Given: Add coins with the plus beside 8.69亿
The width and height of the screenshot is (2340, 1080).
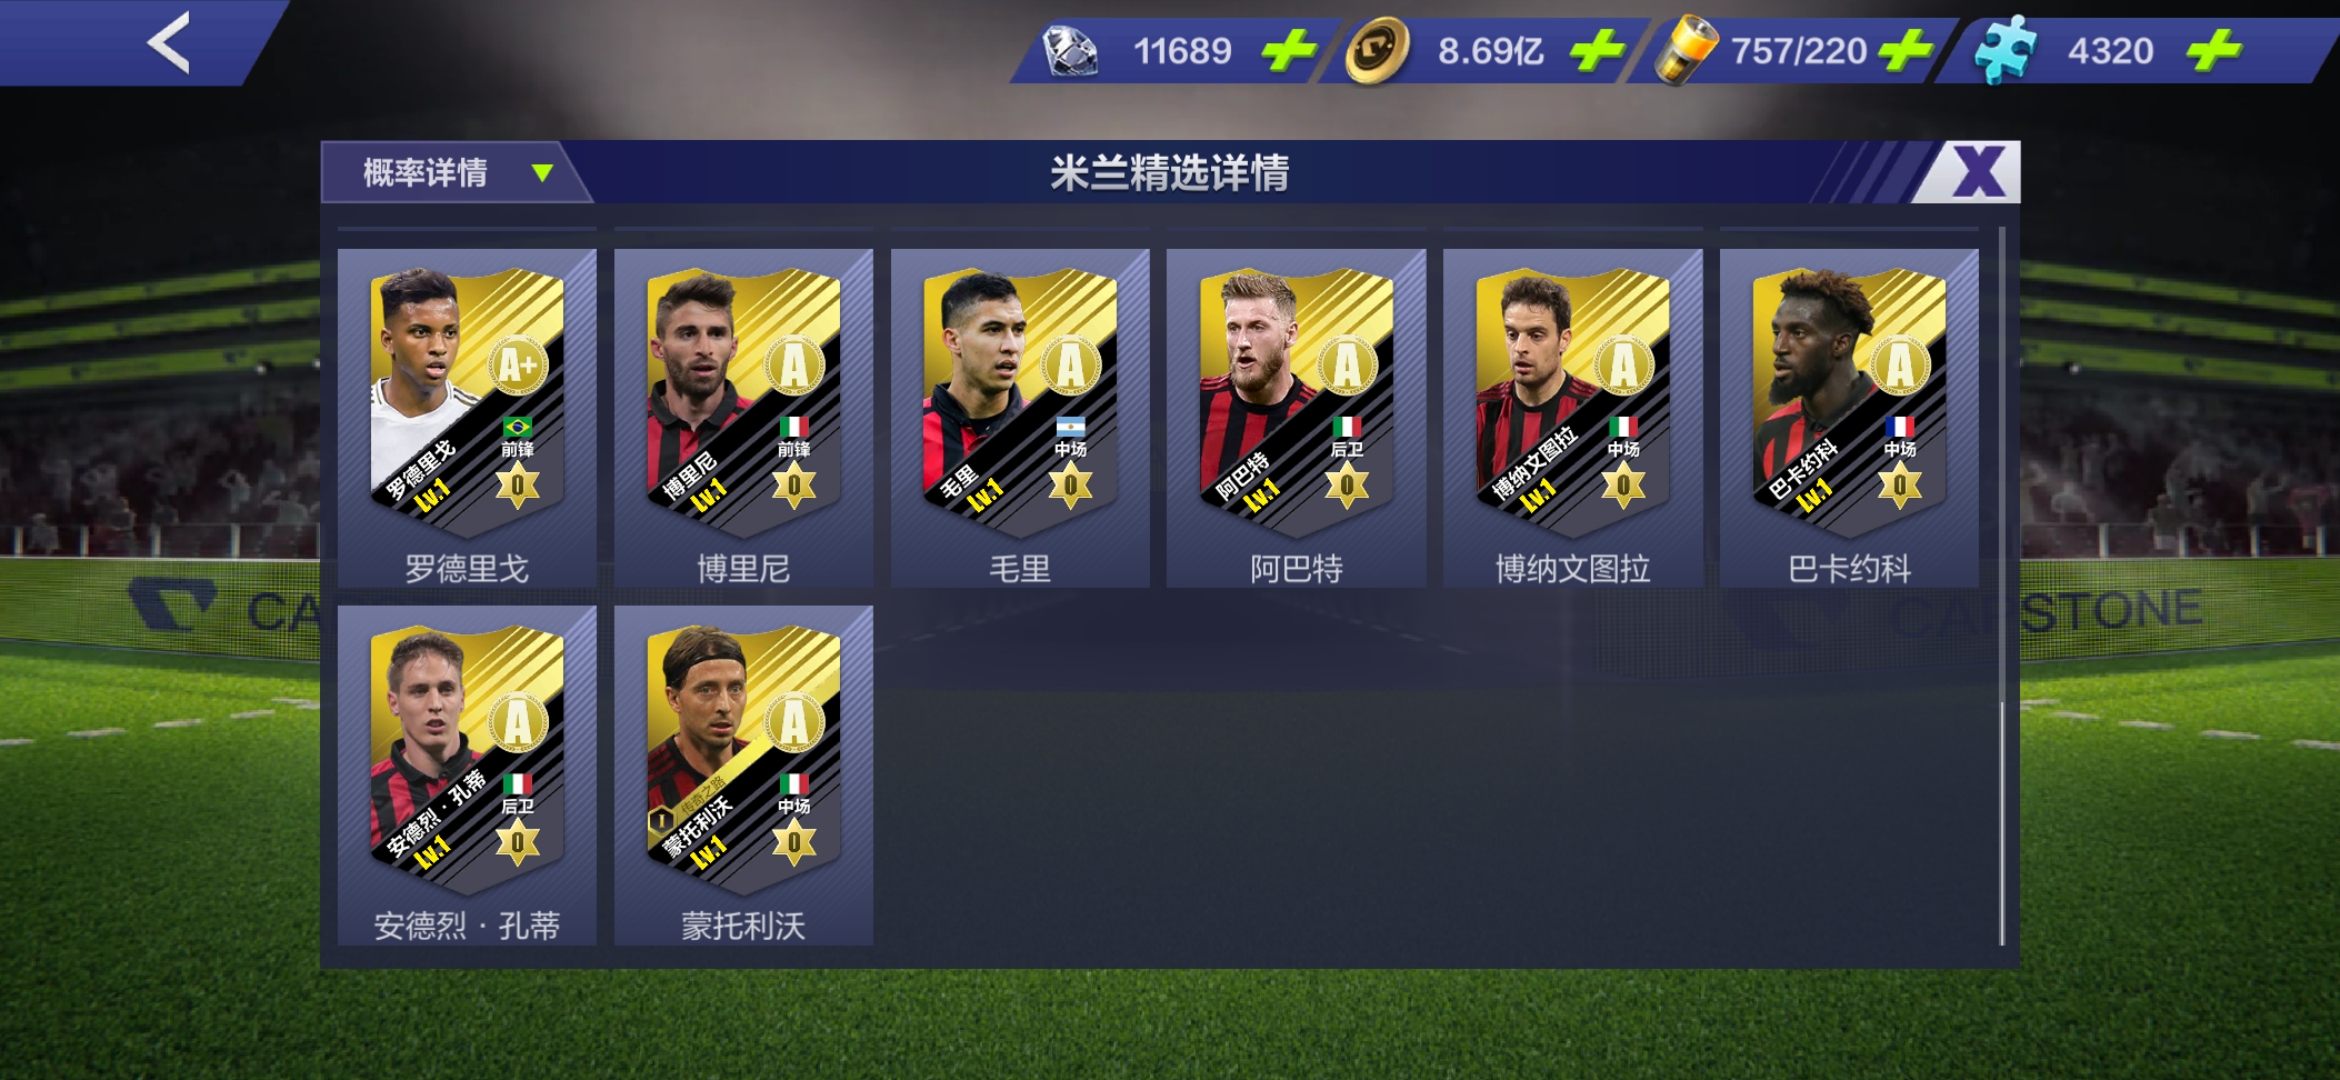Looking at the screenshot, I should (x=1596, y=50).
